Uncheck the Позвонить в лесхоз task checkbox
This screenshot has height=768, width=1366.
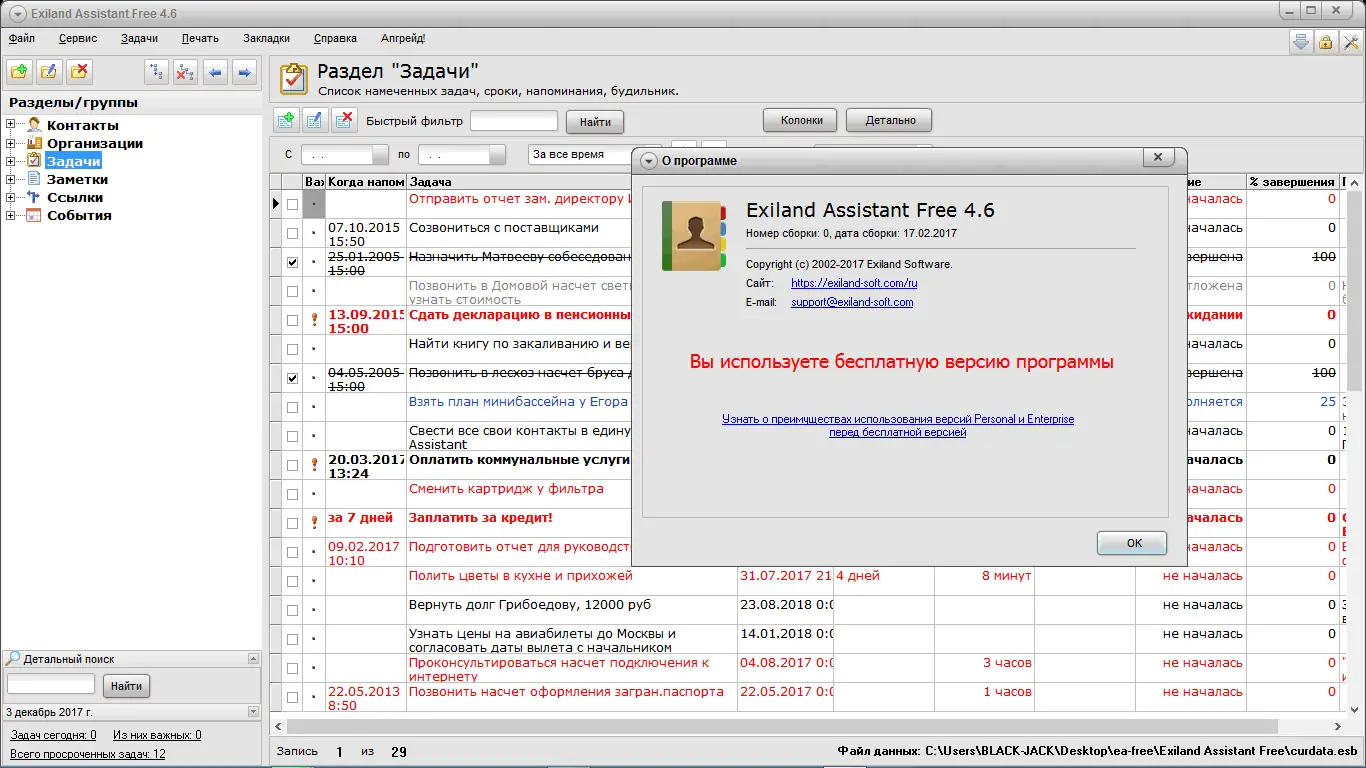(292, 378)
